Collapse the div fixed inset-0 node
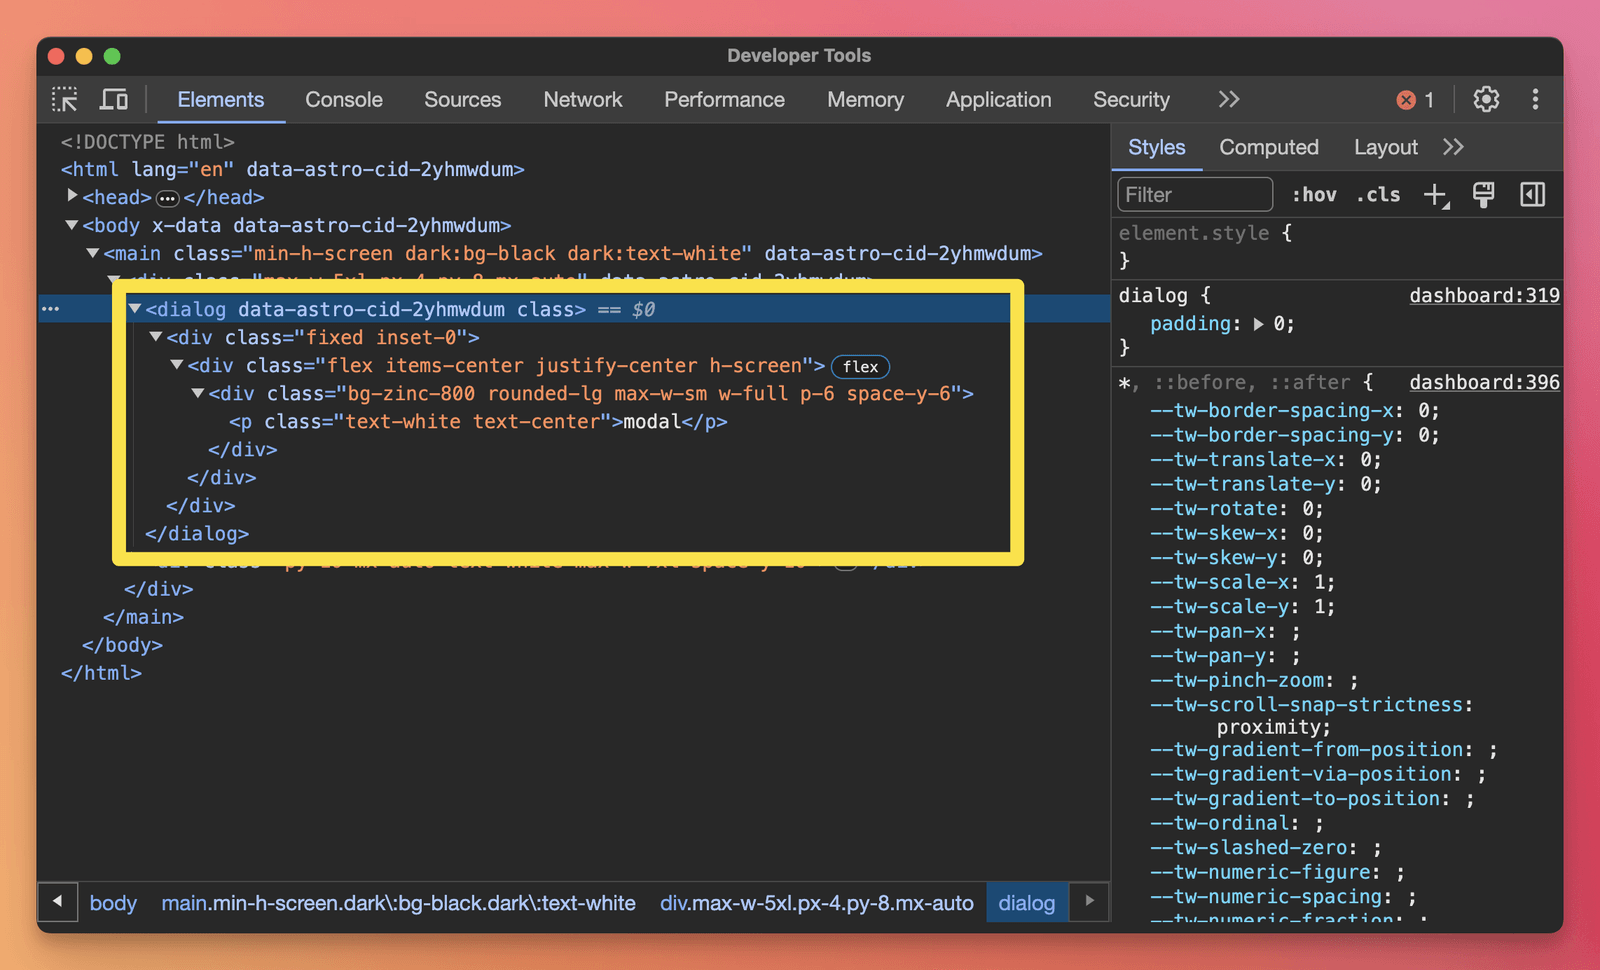 coord(156,337)
